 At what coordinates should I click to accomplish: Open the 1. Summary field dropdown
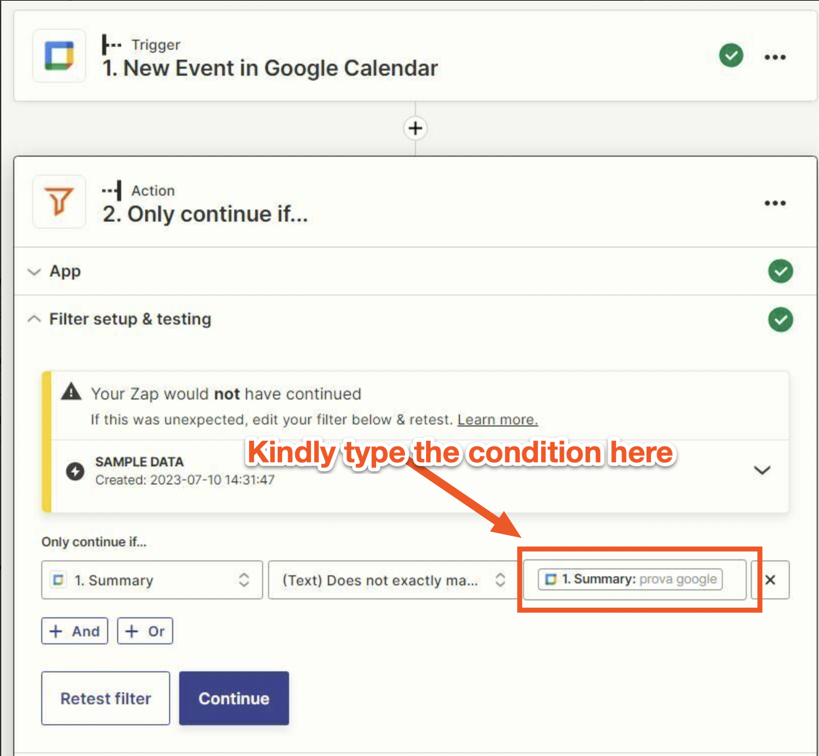[152, 580]
